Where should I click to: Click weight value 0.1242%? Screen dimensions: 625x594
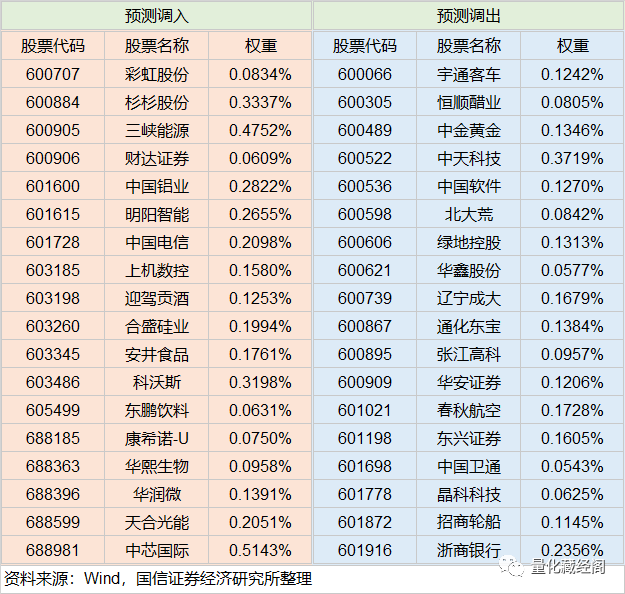click(572, 75)
